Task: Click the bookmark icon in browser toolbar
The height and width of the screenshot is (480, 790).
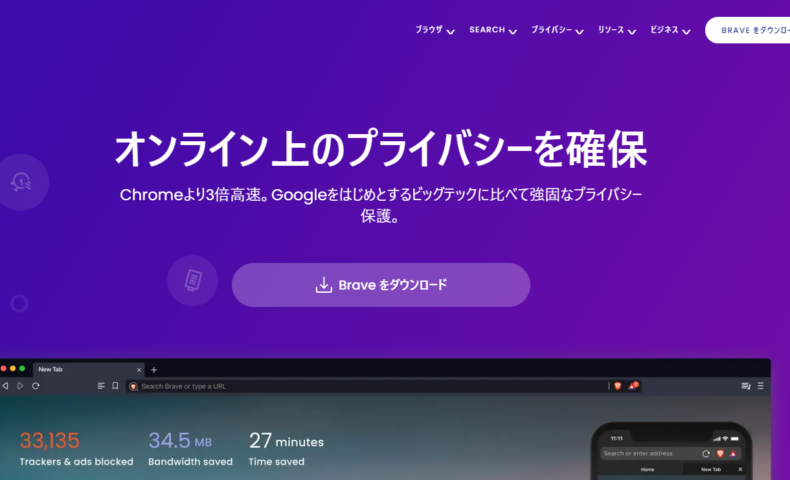Action: click(x=115, y=386)
